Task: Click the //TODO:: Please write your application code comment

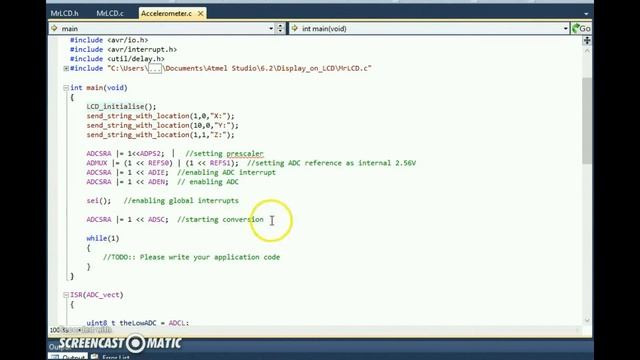Action: (x=191, y=257)
